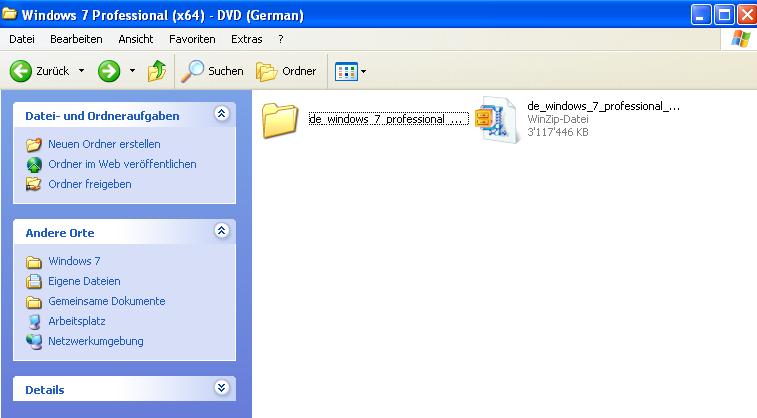Viewport: 757px width, 418px height.
Task: Open the Extras menu
Action: tap(247, 39)
